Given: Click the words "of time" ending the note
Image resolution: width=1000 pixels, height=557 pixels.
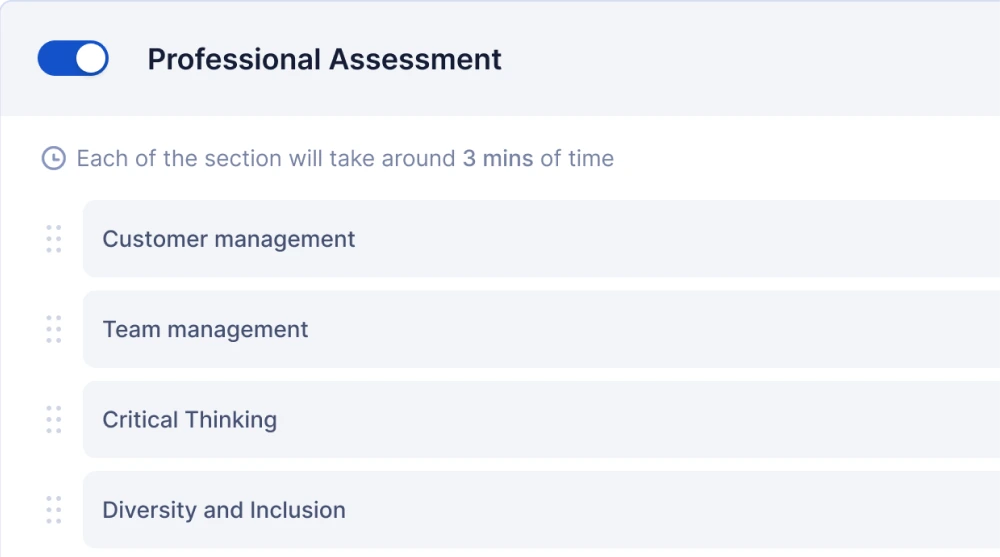Looking at the screenshot, I should (x=577, y=158).
